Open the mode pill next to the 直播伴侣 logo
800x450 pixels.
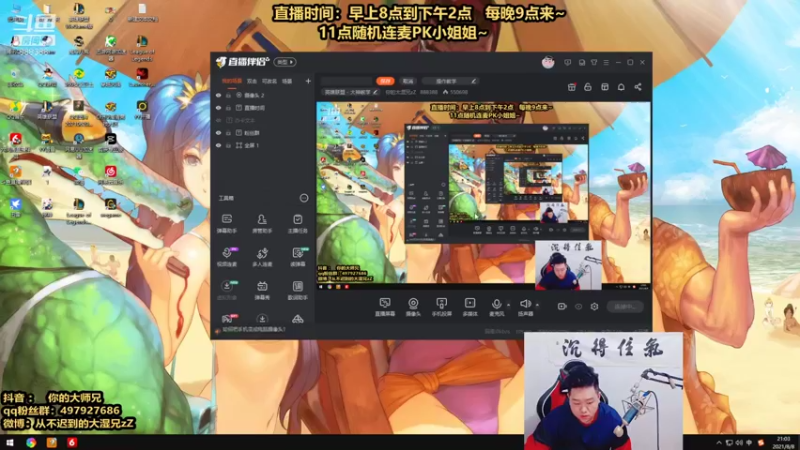tap(285, 62)
